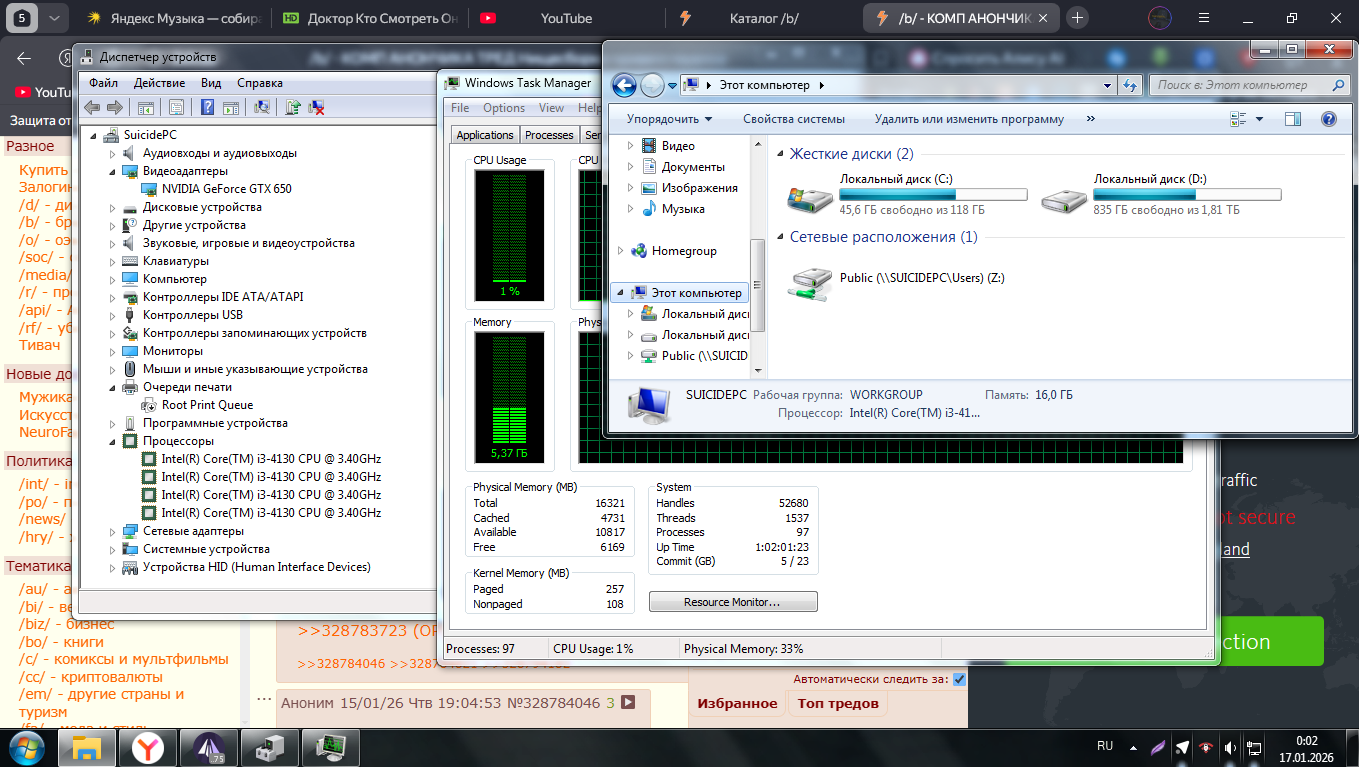Click the Explorer Back navigation button

click(x=624, y=85)
